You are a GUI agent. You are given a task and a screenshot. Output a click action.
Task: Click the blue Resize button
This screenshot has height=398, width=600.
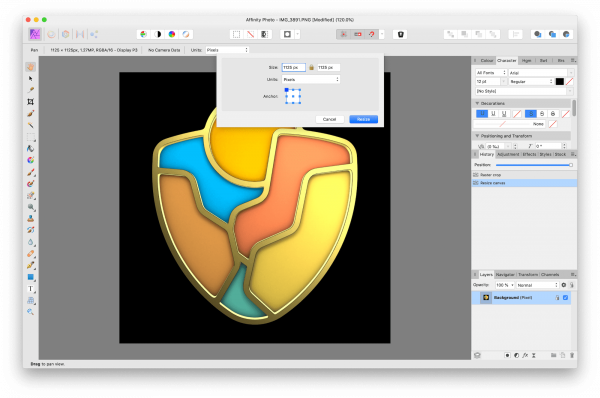pyautogui.click(x=364, y=119)
